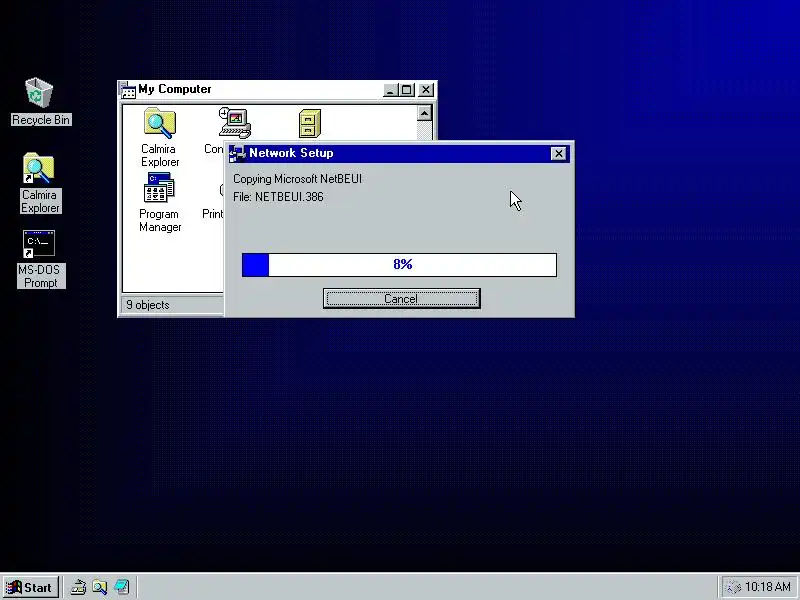
Task: Click the 'File: NETBEUI.386' text
Action: click(278, 197)
